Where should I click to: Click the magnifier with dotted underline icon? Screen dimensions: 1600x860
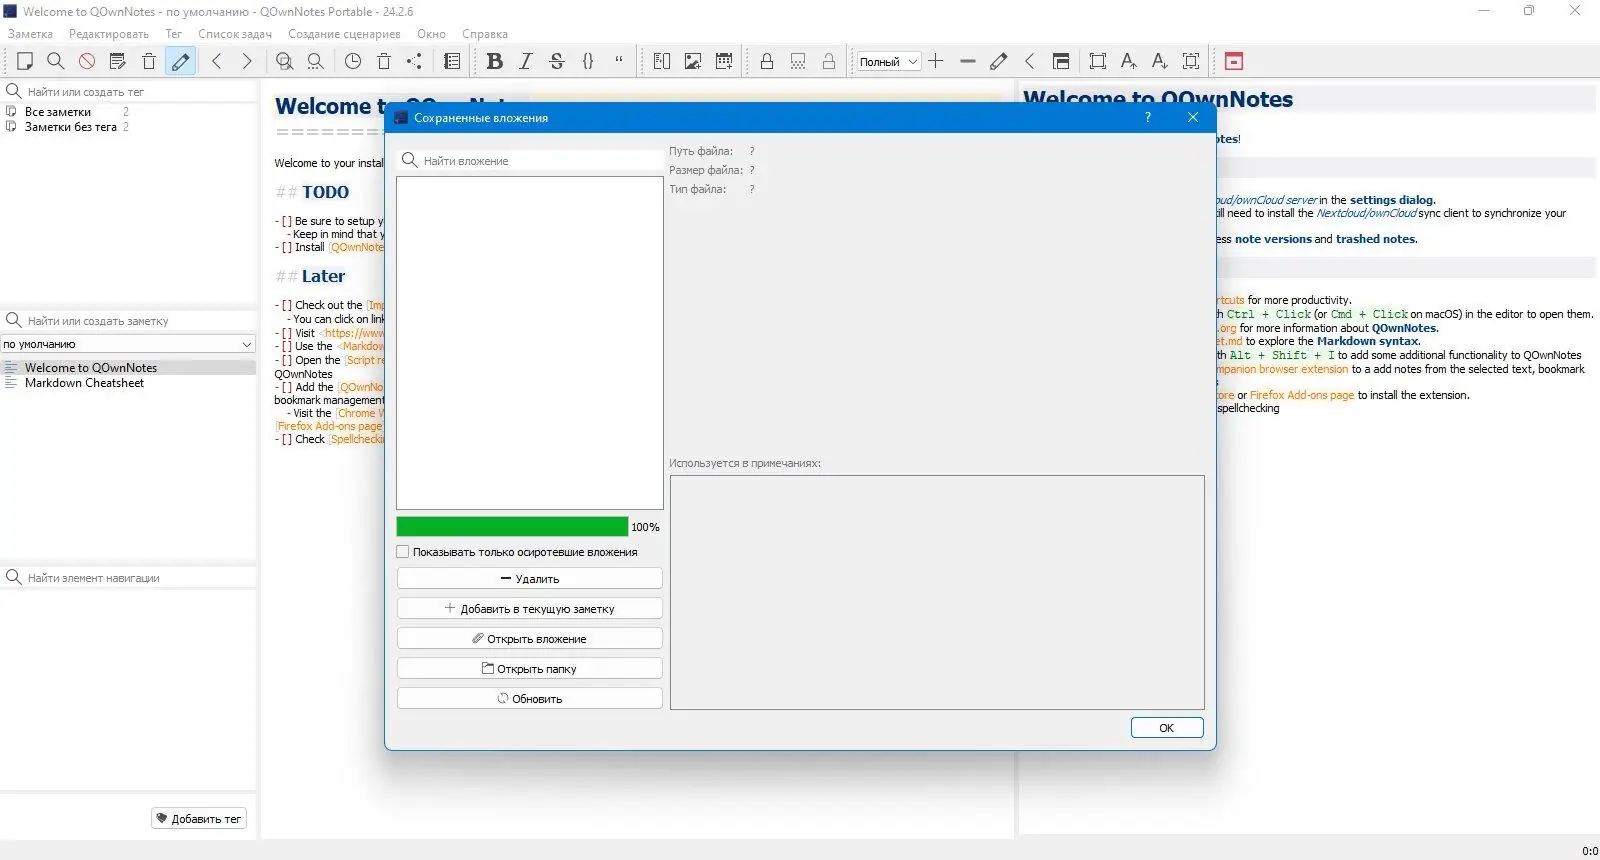316,61
